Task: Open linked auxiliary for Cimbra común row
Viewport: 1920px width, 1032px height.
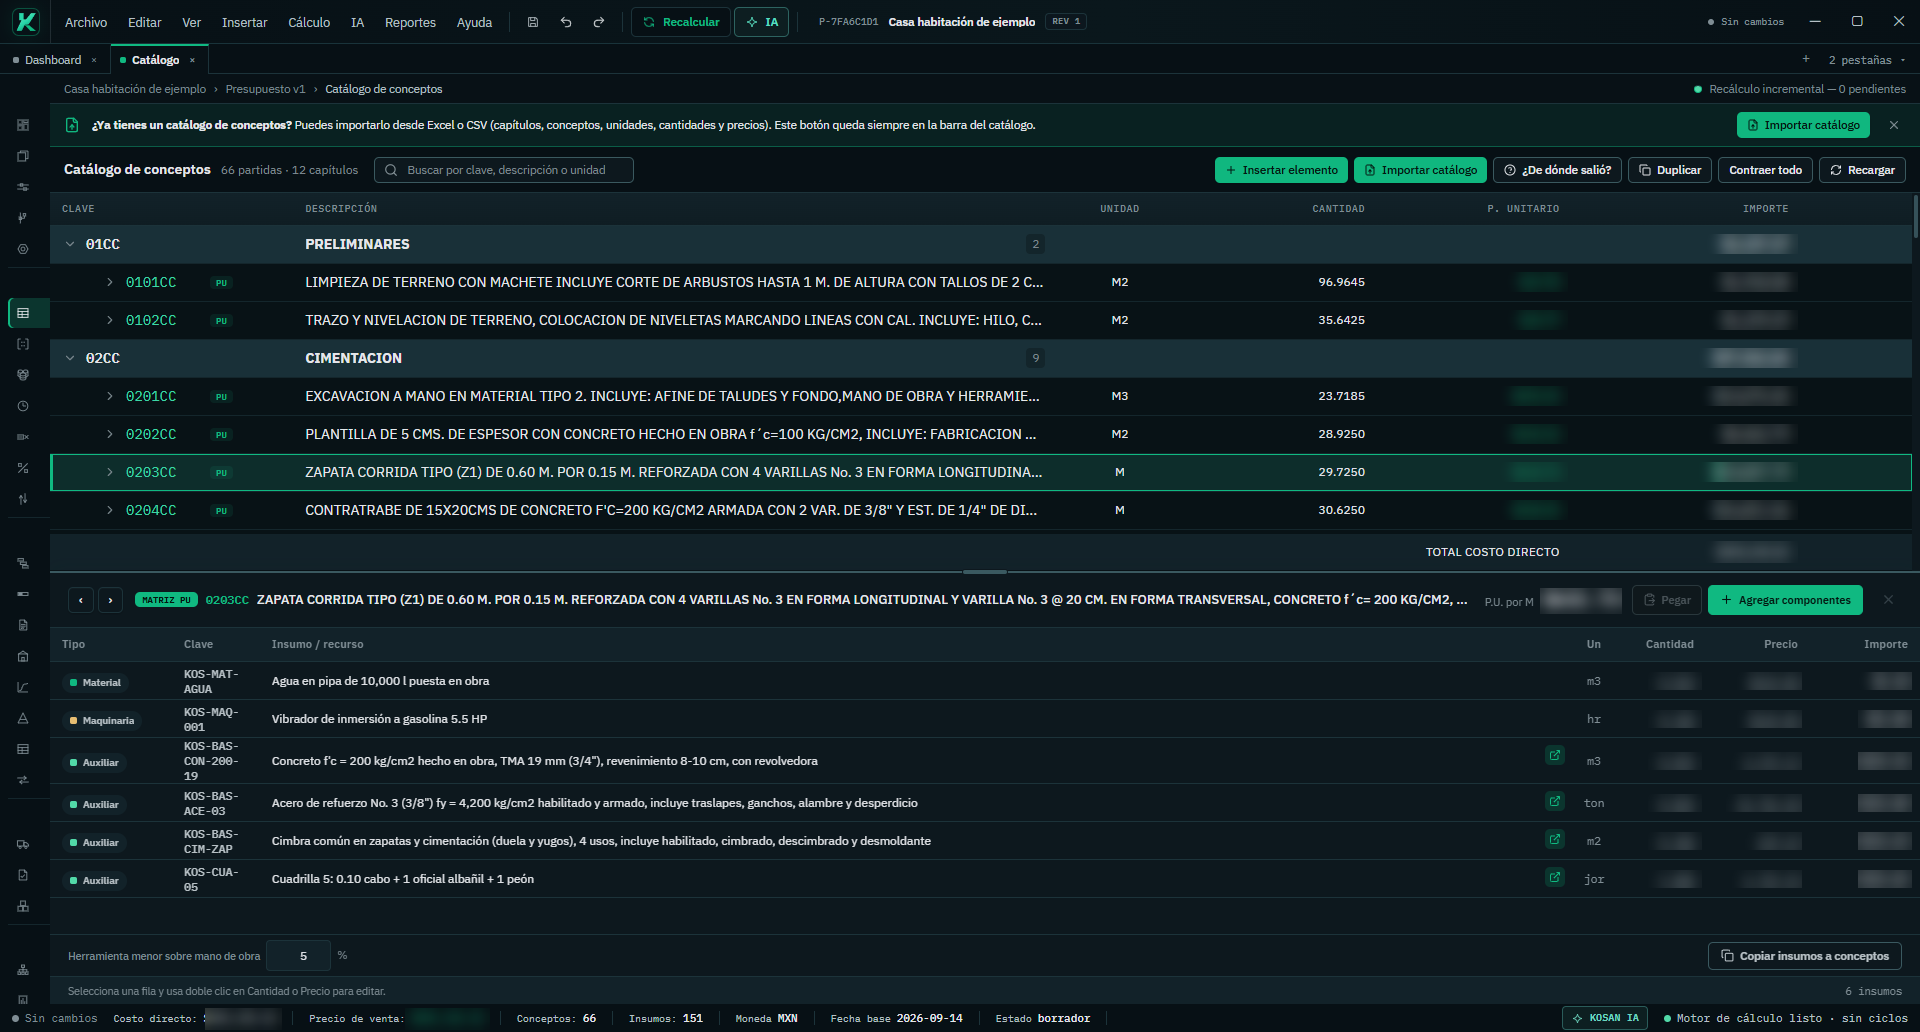Action: pyautogui.click(x=1555, y=839)
